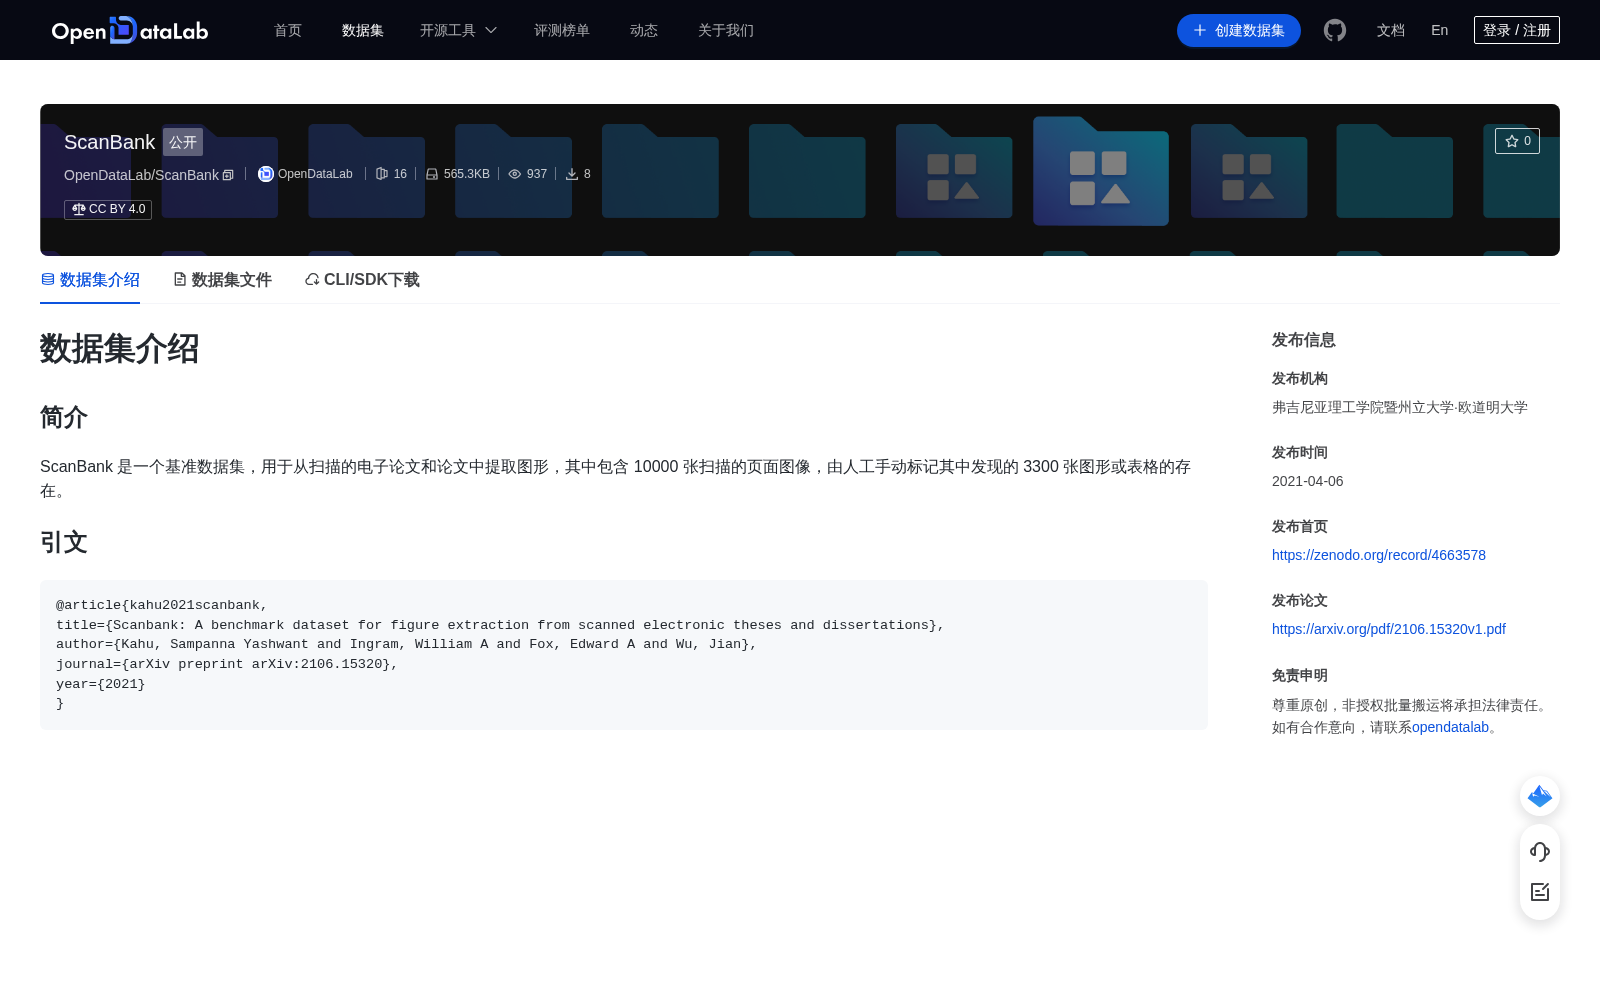Open the customer support headset icon
This screenshot has width=1600, height=1000.
coord(1540,852)
